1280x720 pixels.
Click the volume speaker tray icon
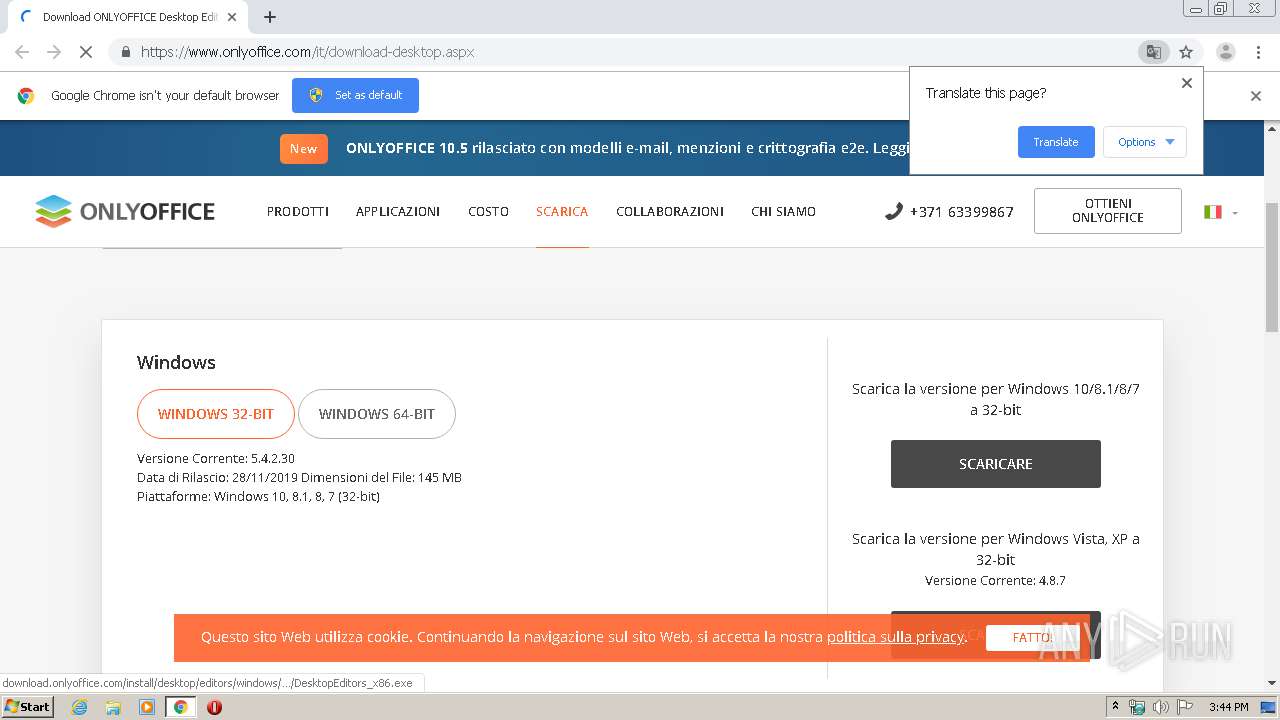point(1161,707)
